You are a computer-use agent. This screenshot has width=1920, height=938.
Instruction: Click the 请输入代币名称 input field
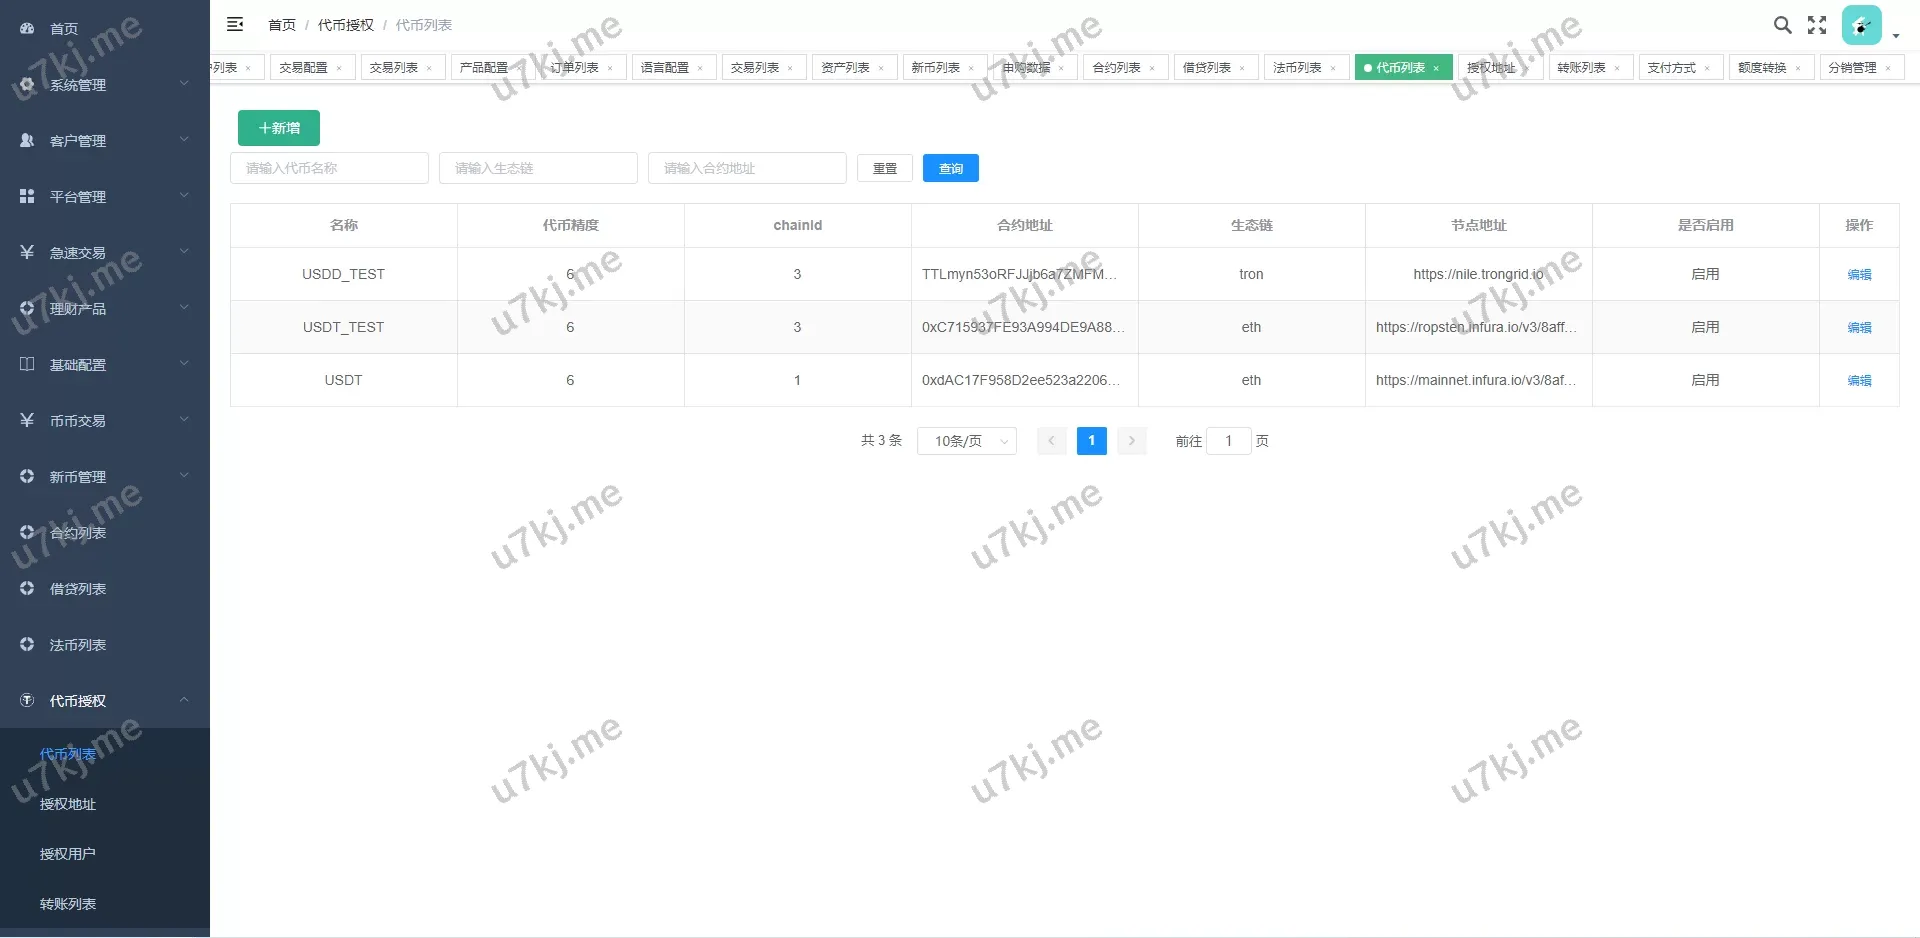(329, 167)
